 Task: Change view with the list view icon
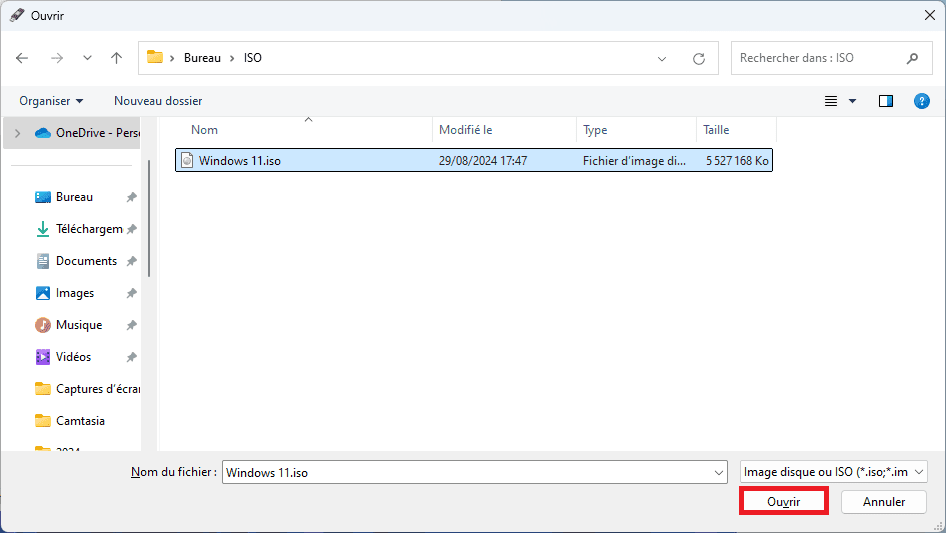[x=831, y=101]
